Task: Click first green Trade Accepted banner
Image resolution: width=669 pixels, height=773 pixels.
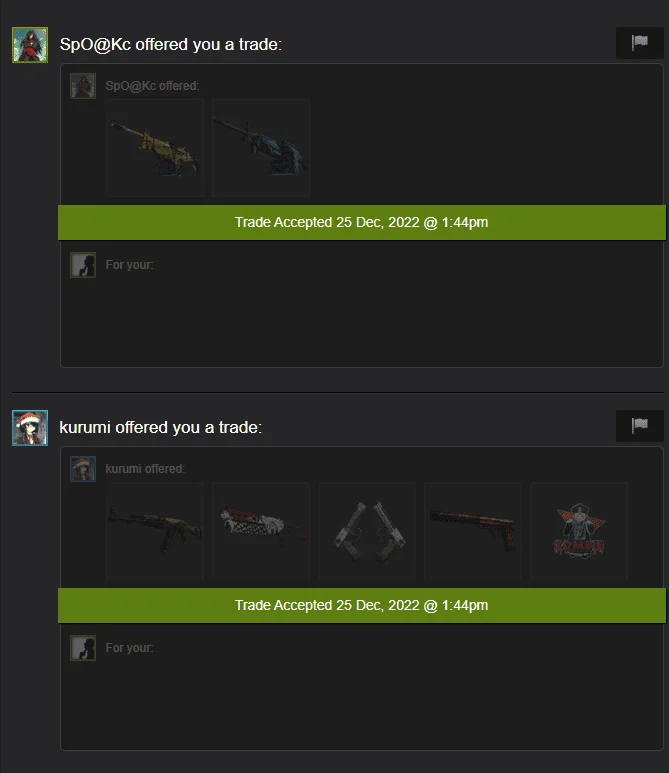Action: pos(362,222)
